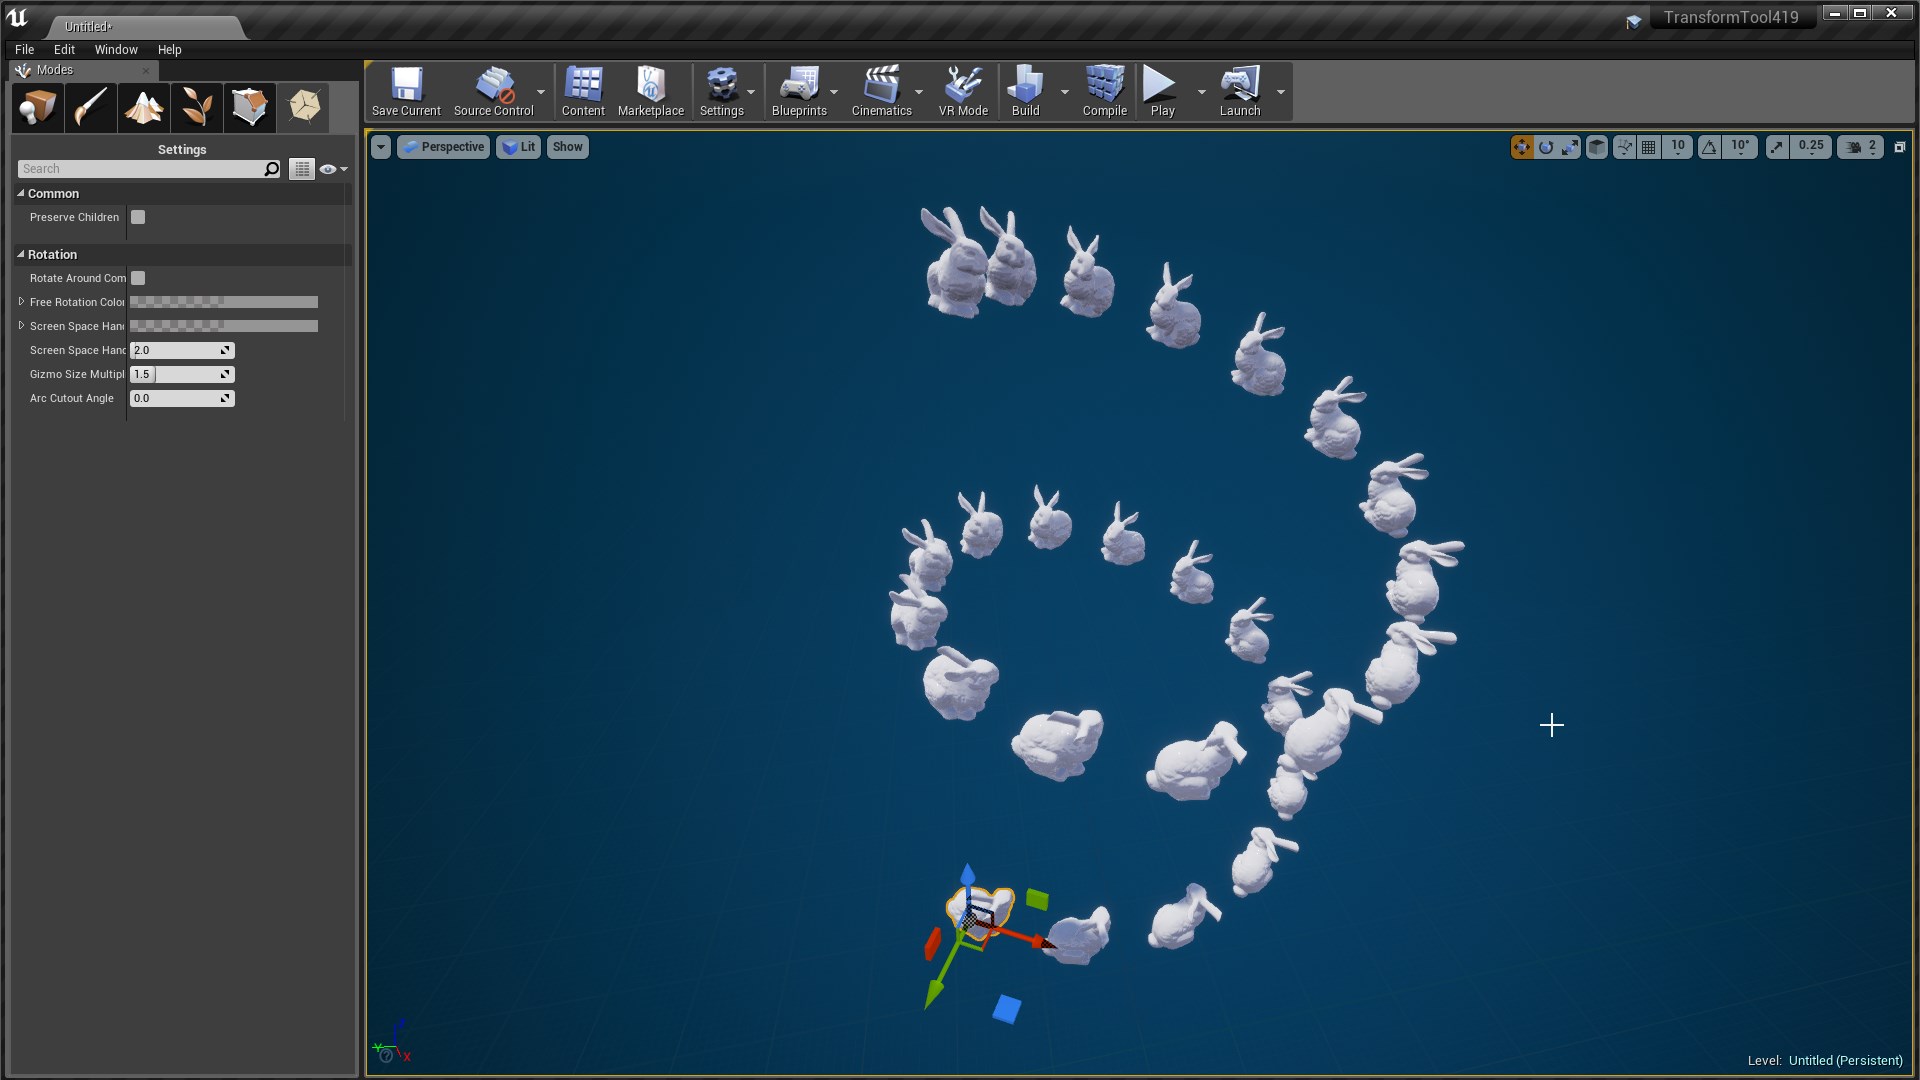Select the scale gizmo mode

tap(1570, 147)
